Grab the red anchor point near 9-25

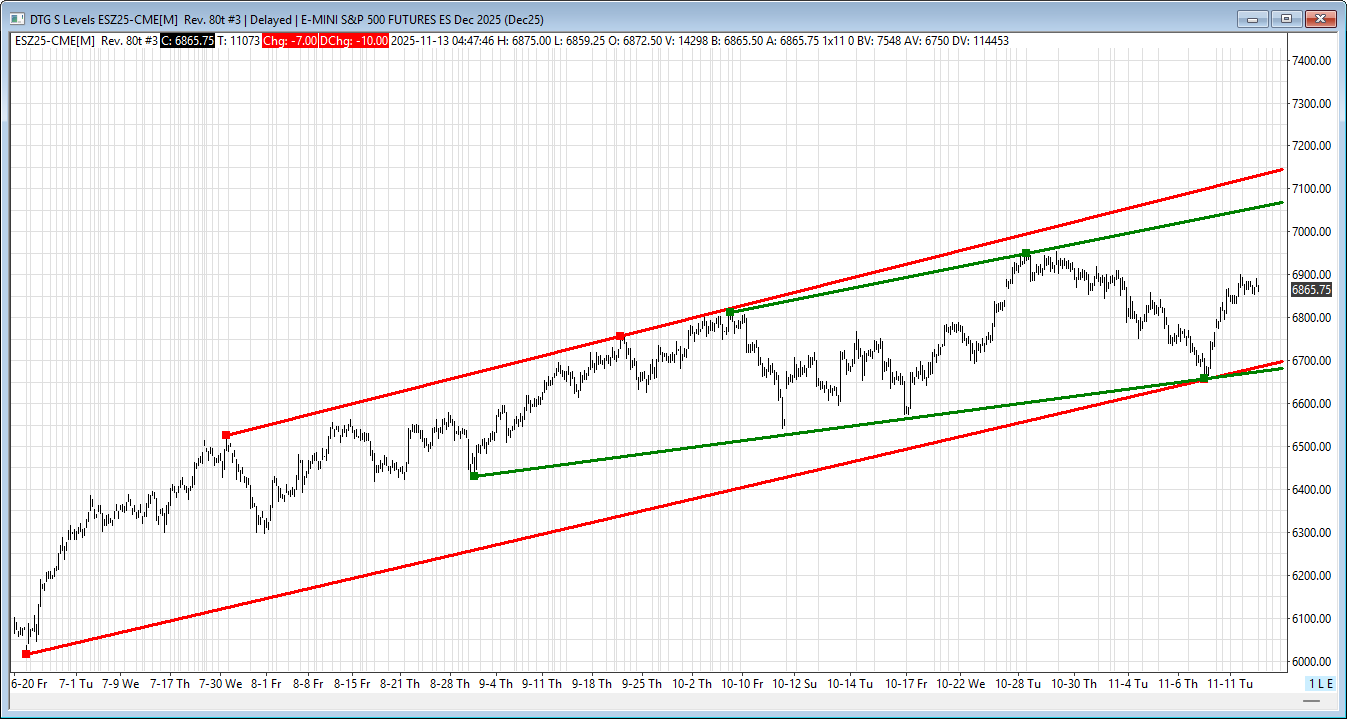620,336
